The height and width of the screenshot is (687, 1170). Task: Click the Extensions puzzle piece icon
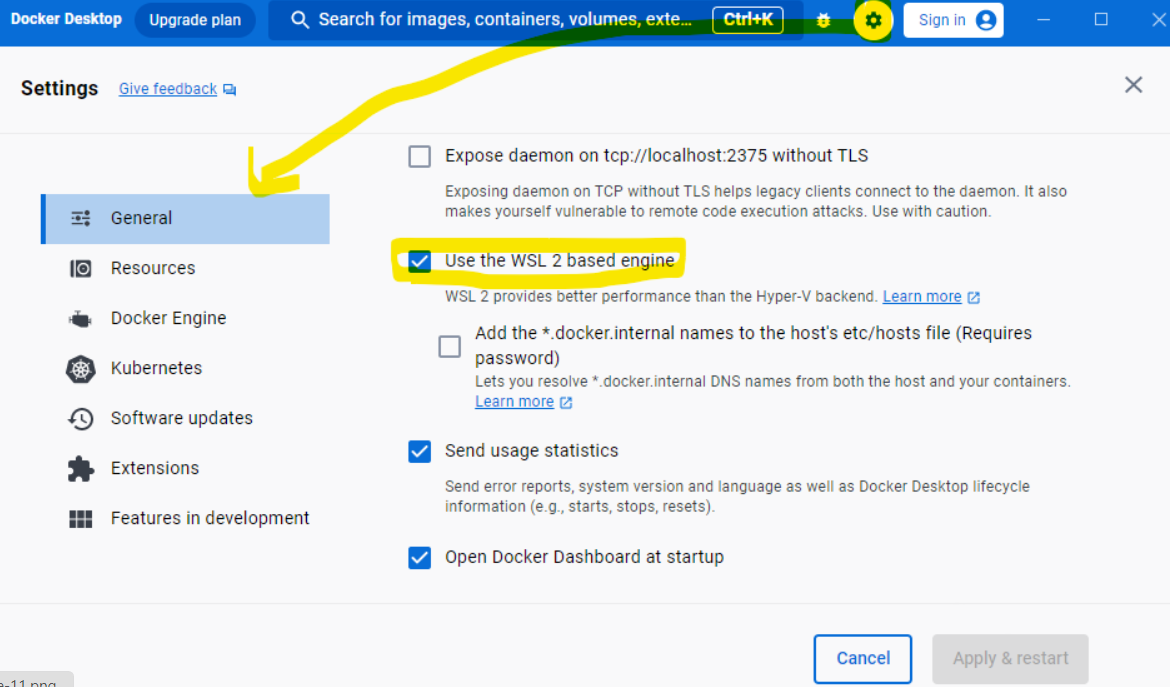click(x=81, y=468)
